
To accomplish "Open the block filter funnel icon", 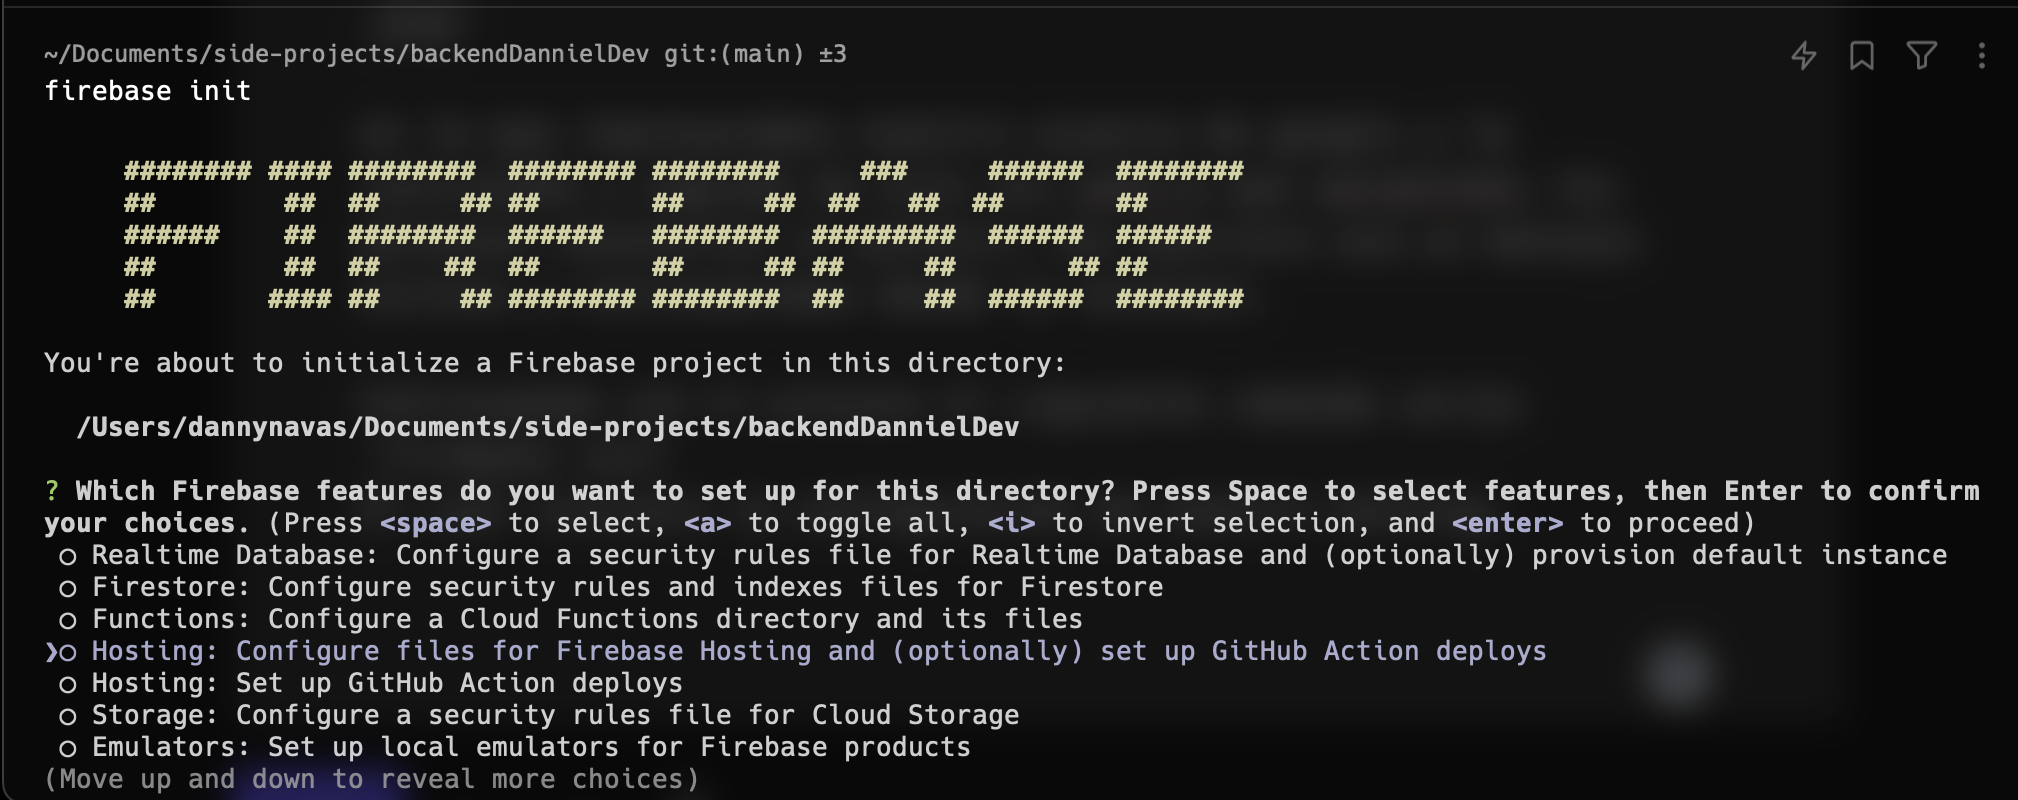I will pos(1922,55).
